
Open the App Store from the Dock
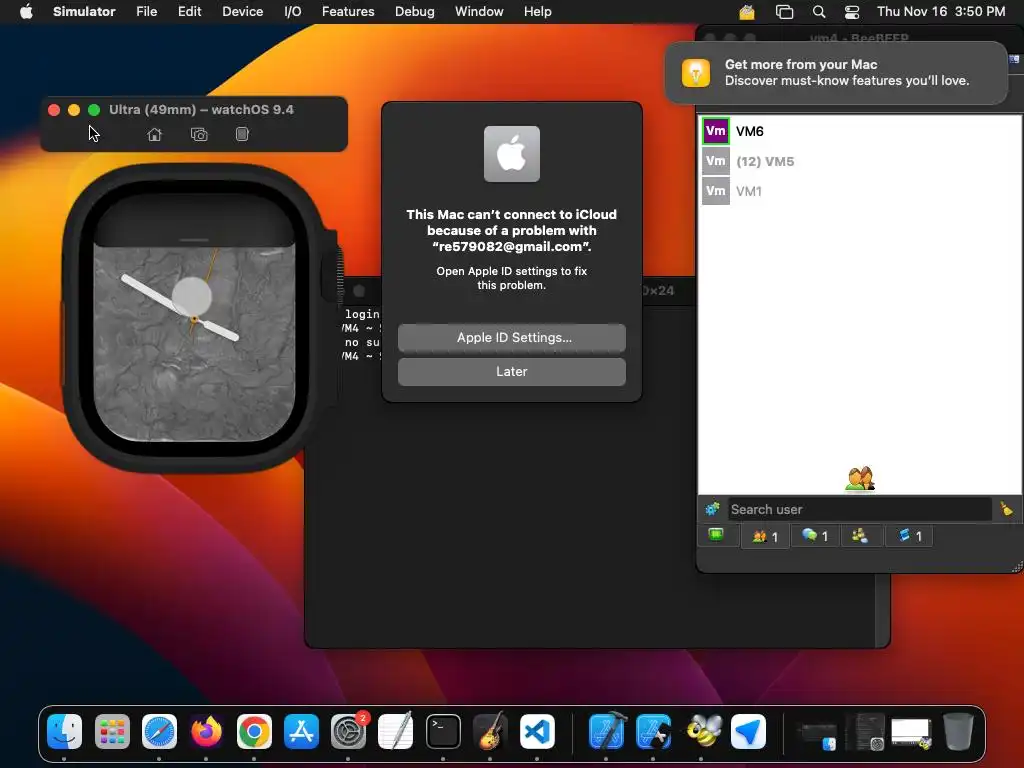click(x=301, y=731)
